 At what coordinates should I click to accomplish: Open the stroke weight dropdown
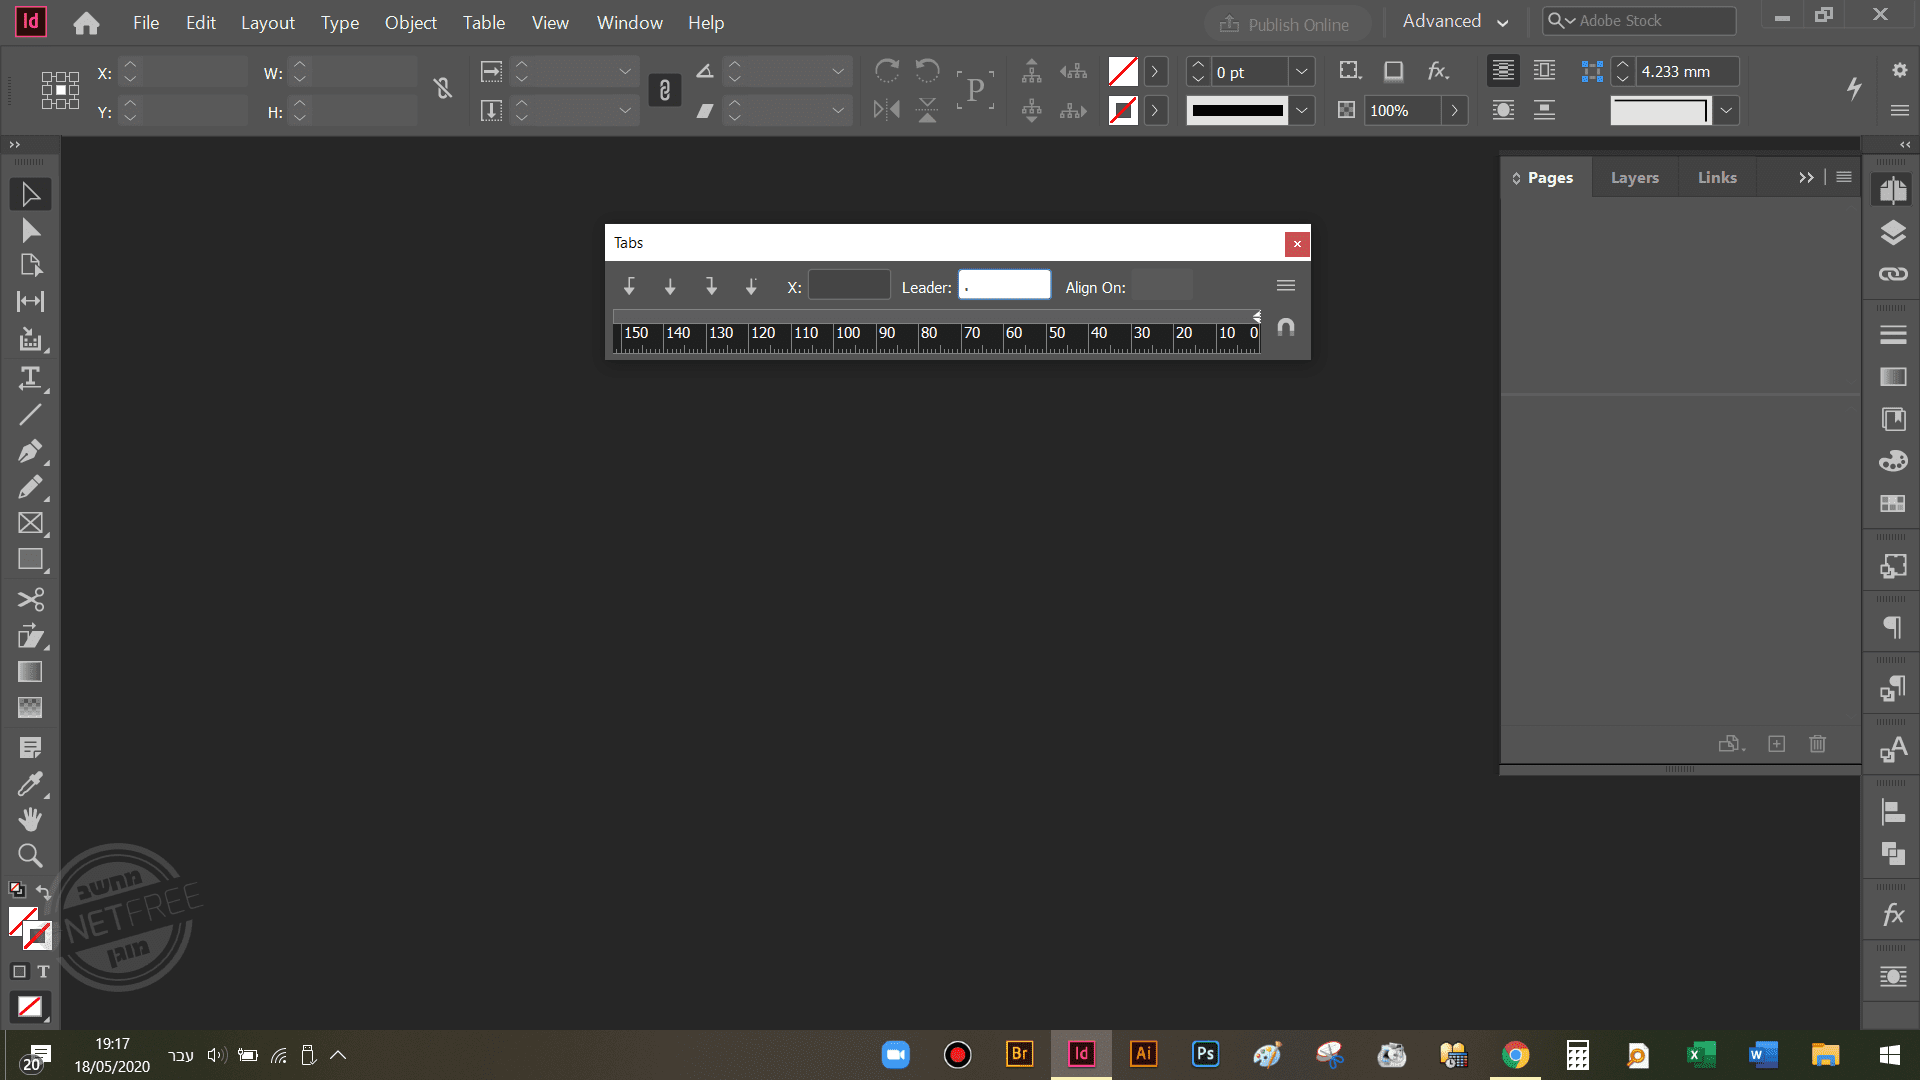point(1301,72)
